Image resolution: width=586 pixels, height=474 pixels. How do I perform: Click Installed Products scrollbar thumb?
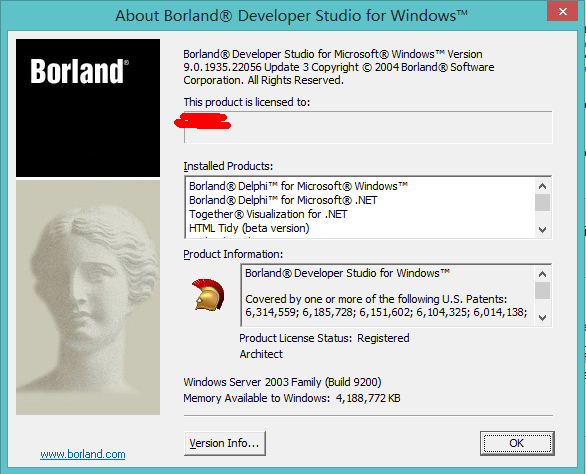[543, 202]
